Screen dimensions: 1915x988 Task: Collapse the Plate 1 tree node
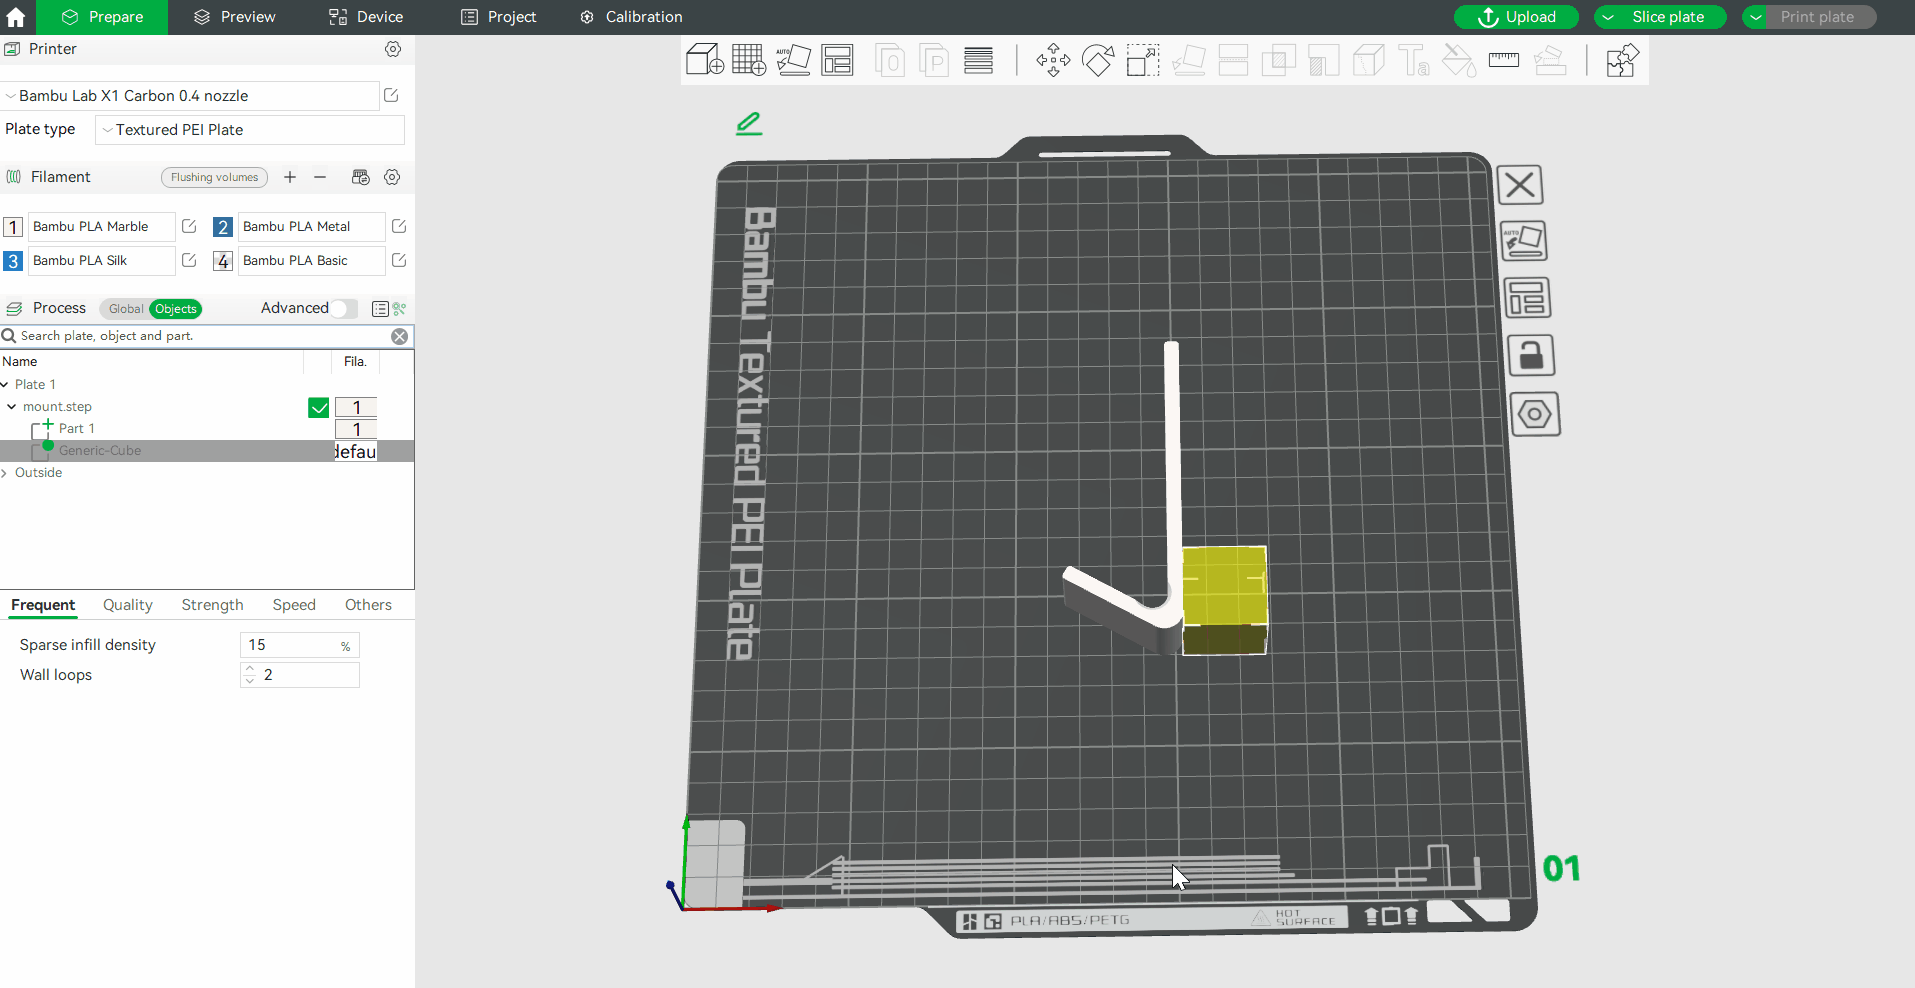coord(5,385)
